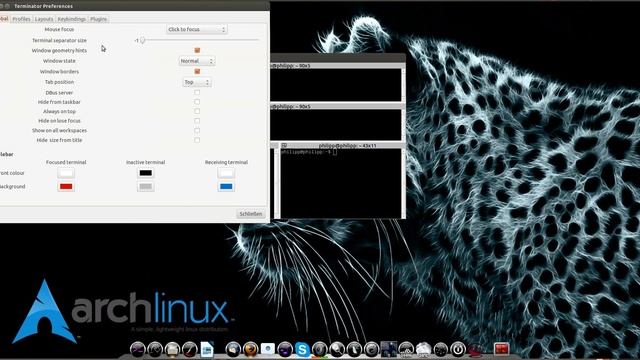Enable the Hide on lose focus checkbox

[197, 121]
